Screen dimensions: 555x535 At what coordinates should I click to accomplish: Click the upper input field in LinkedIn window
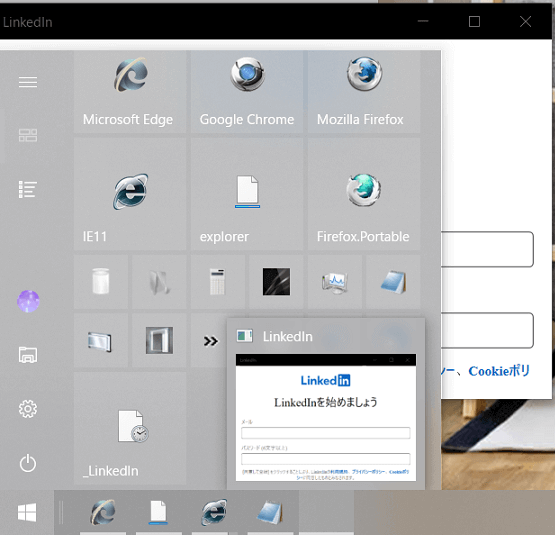(x=487, y=249)
